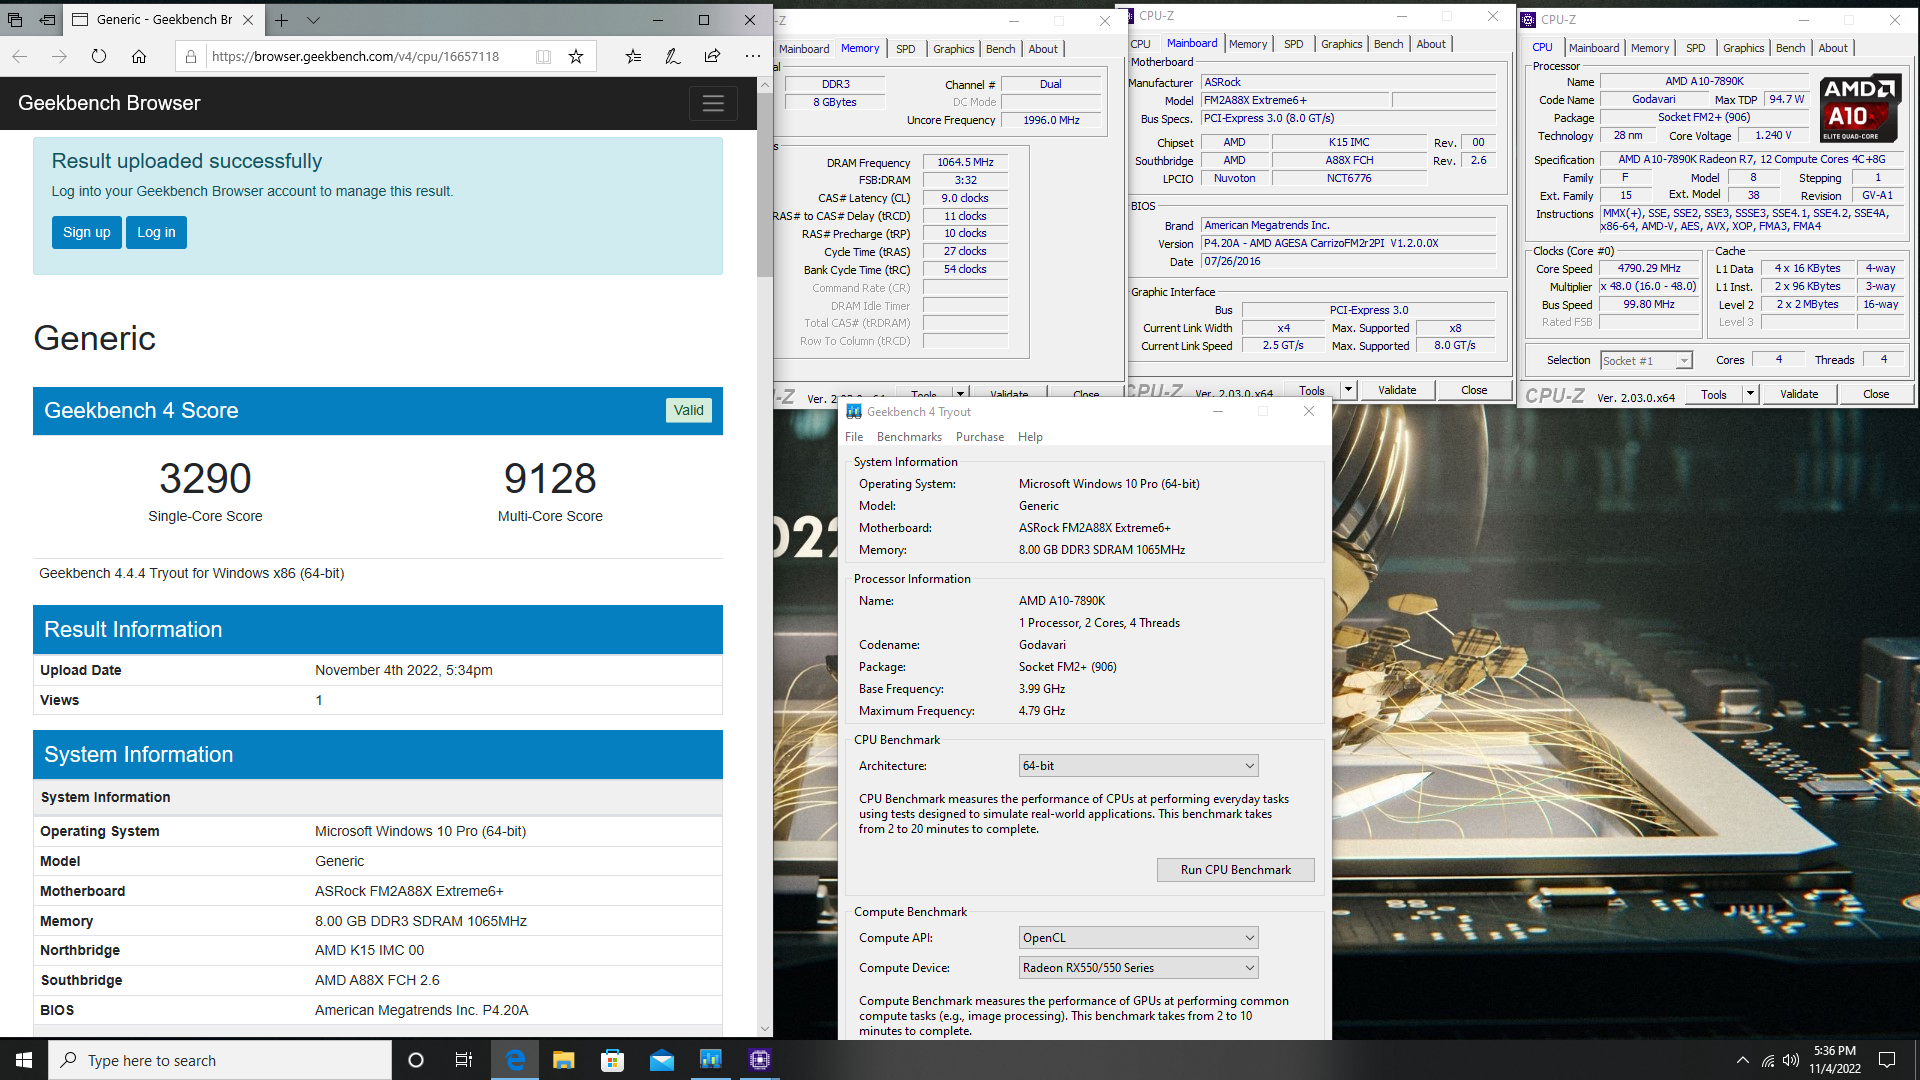Click scrollbar down arrow in browser

[765, 1028]
